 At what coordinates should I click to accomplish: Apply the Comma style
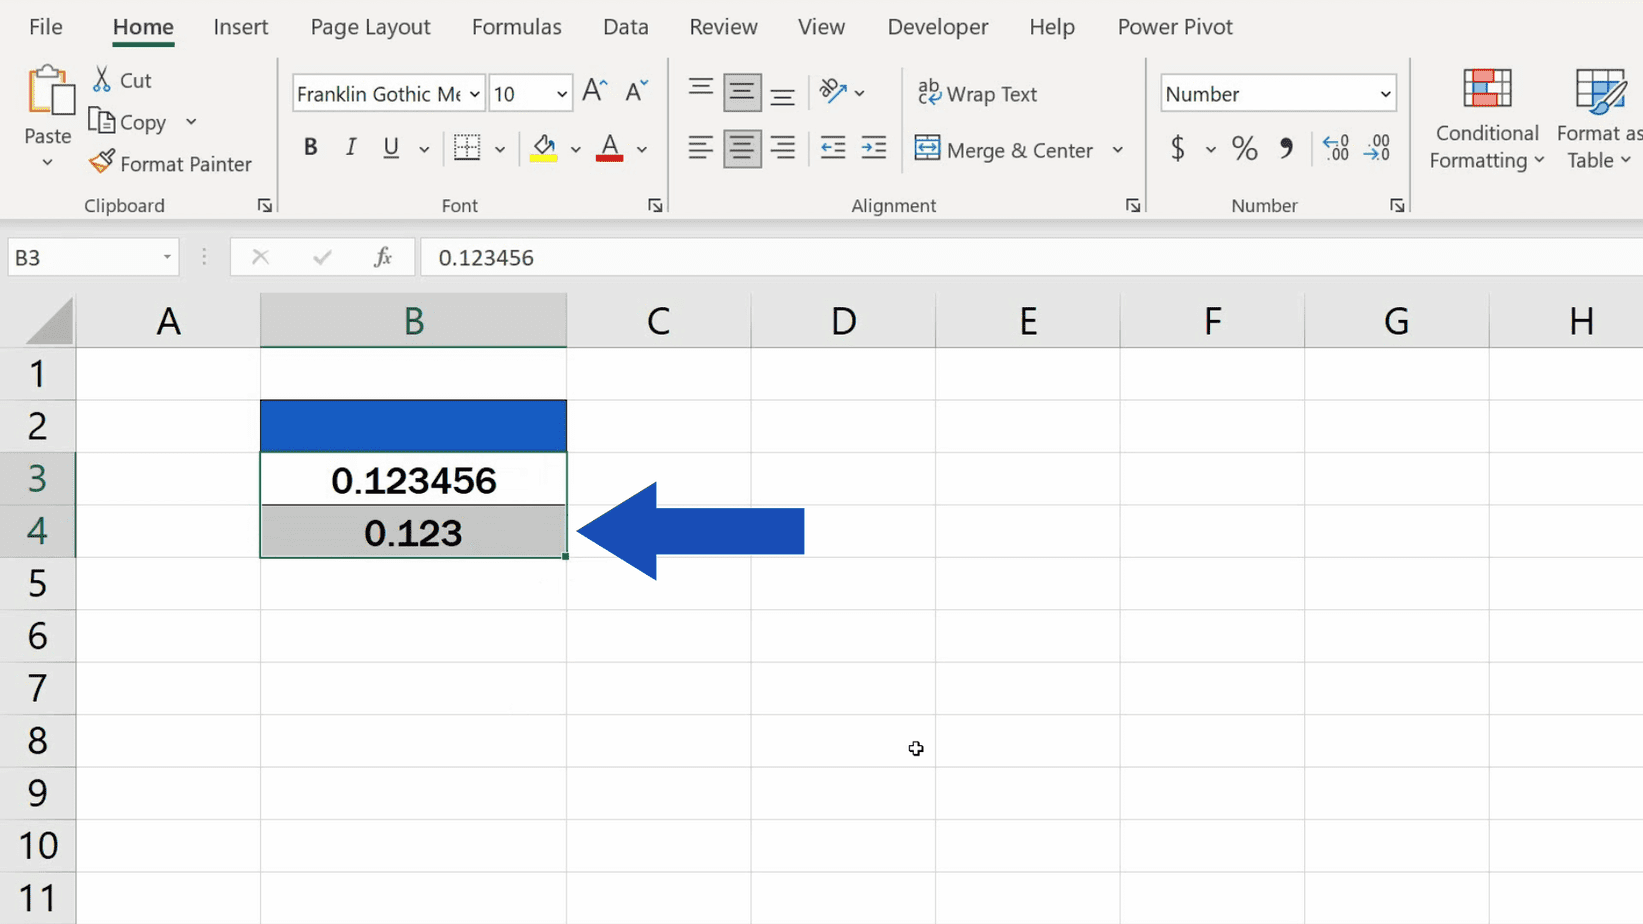point(1287,148)
